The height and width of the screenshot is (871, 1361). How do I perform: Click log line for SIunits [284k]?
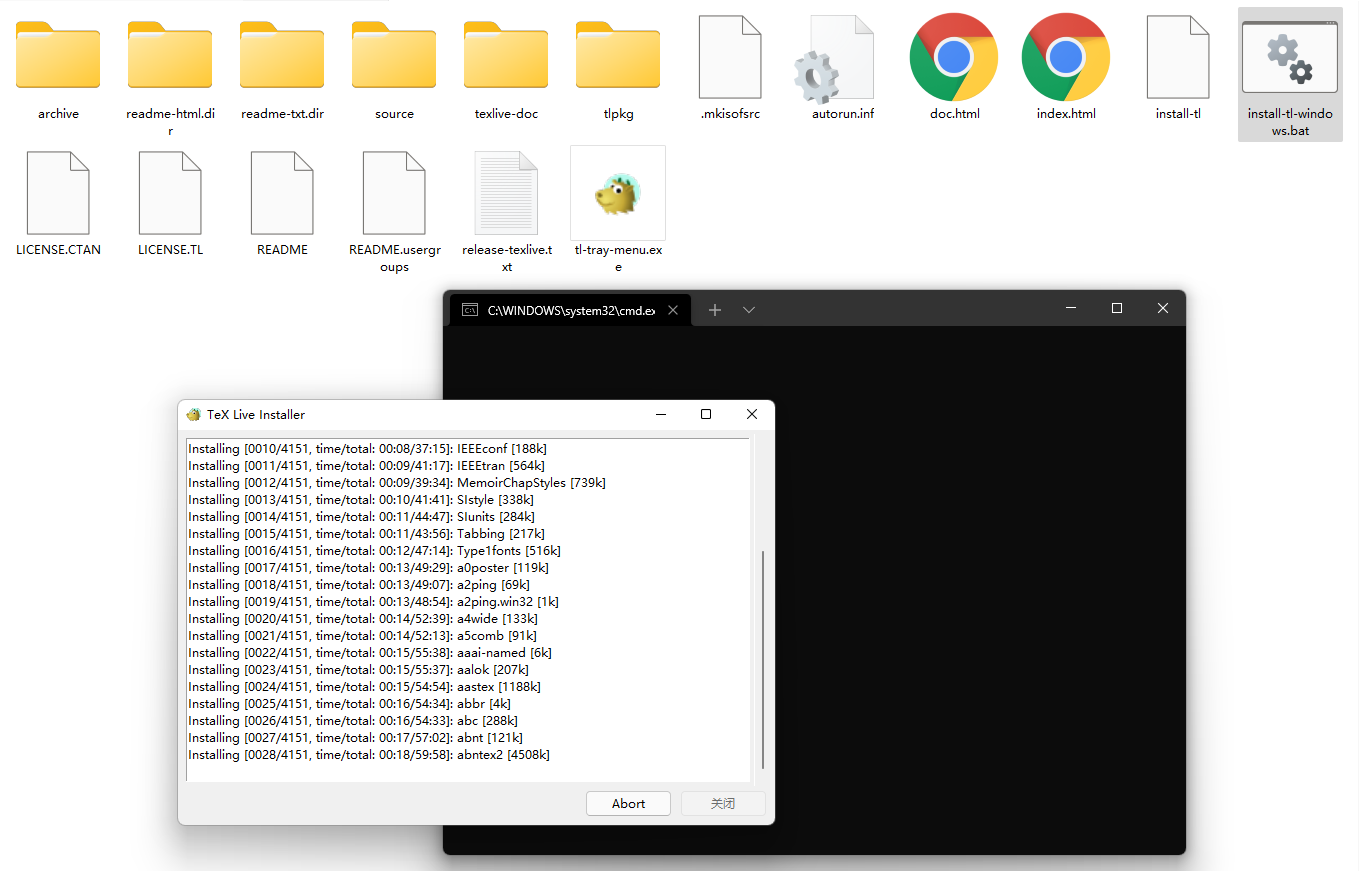click(x=362, y=516)
